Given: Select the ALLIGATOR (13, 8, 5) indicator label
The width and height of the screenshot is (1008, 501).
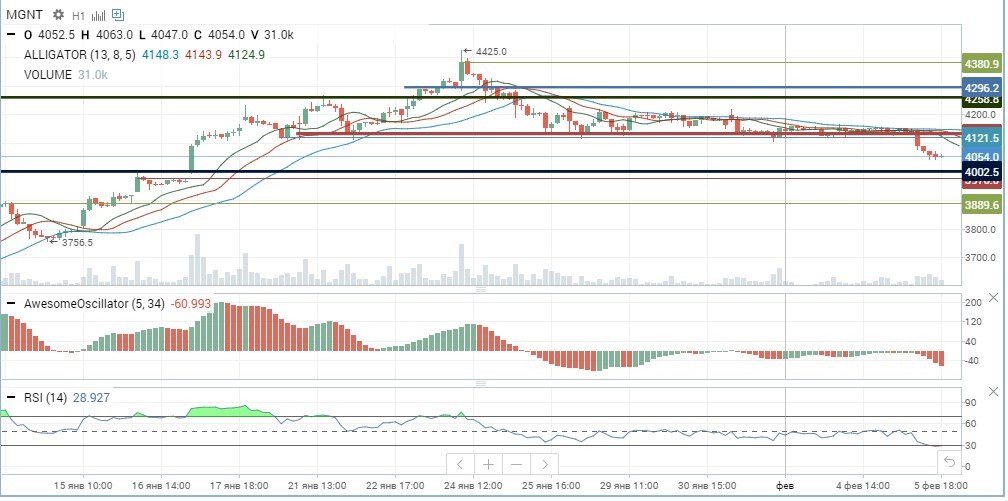Looking at the screenshot, I should click(80, 55).
